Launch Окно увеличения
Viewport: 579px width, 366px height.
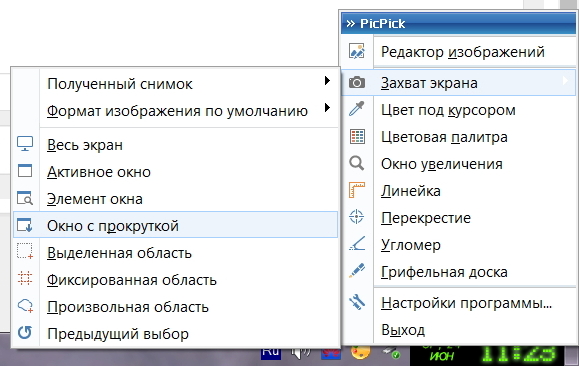click(x=458, y=164)
